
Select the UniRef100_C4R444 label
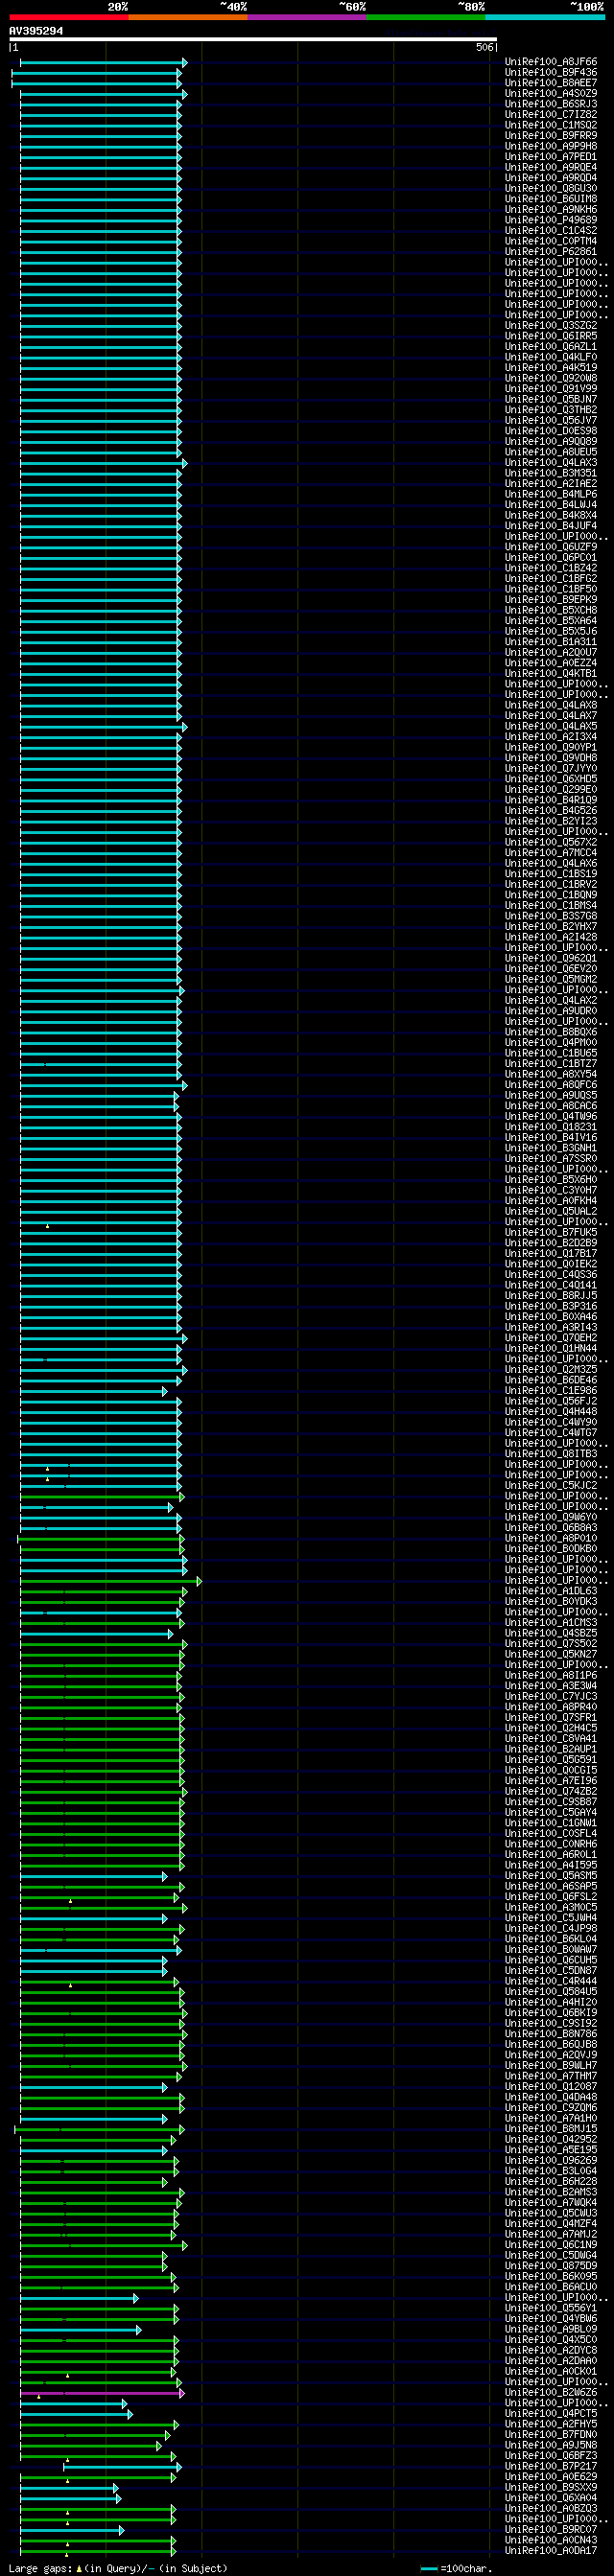pyautogui.click(x=551, y=1981)
